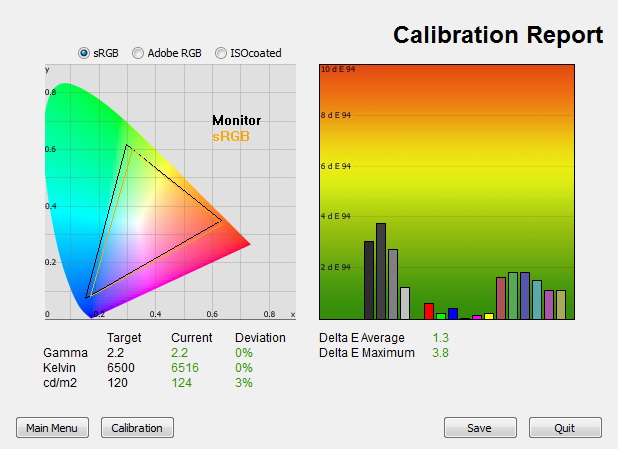Click the light gray Delta E bar
Screen dimensions: 618x449
coord(405,303)
